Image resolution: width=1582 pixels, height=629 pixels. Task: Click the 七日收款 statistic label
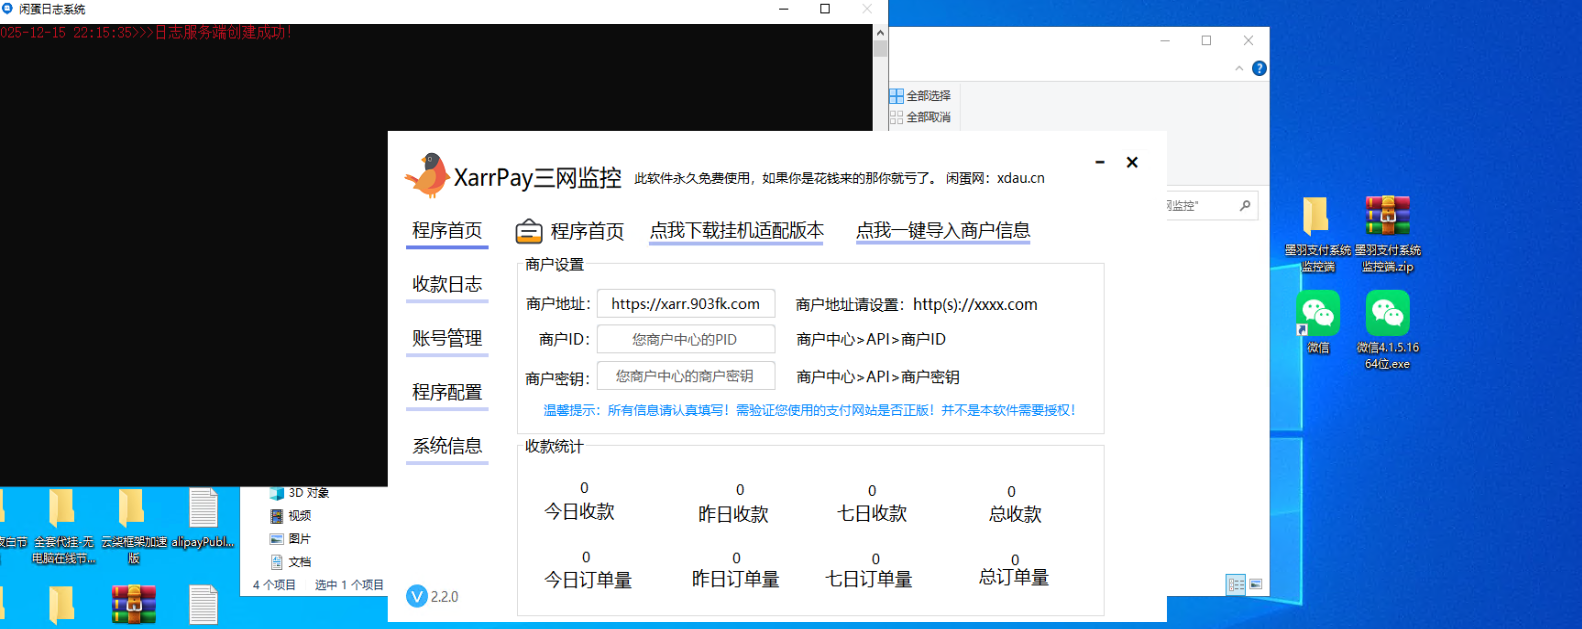click(871, 513)
